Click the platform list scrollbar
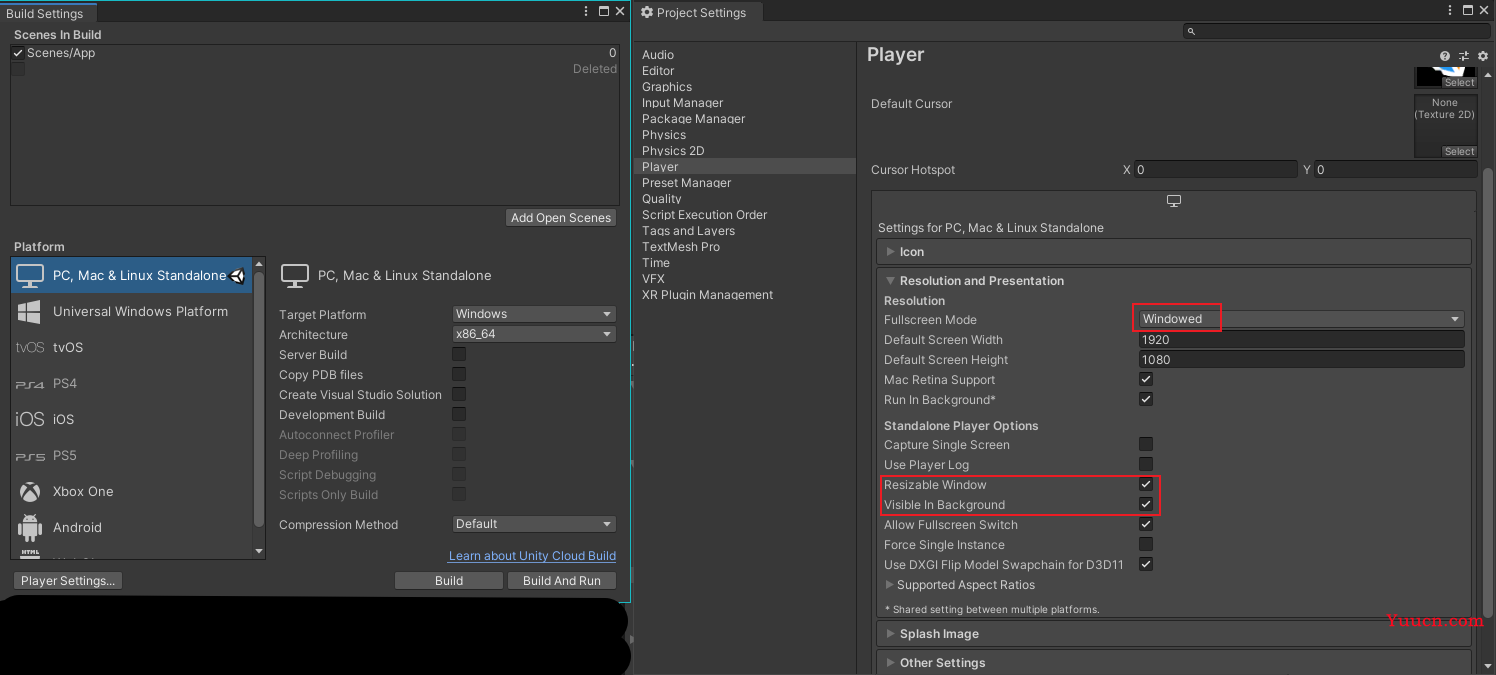Image resolution: width=1496 pixels, height=675 pixels. [x=259, y=398]
